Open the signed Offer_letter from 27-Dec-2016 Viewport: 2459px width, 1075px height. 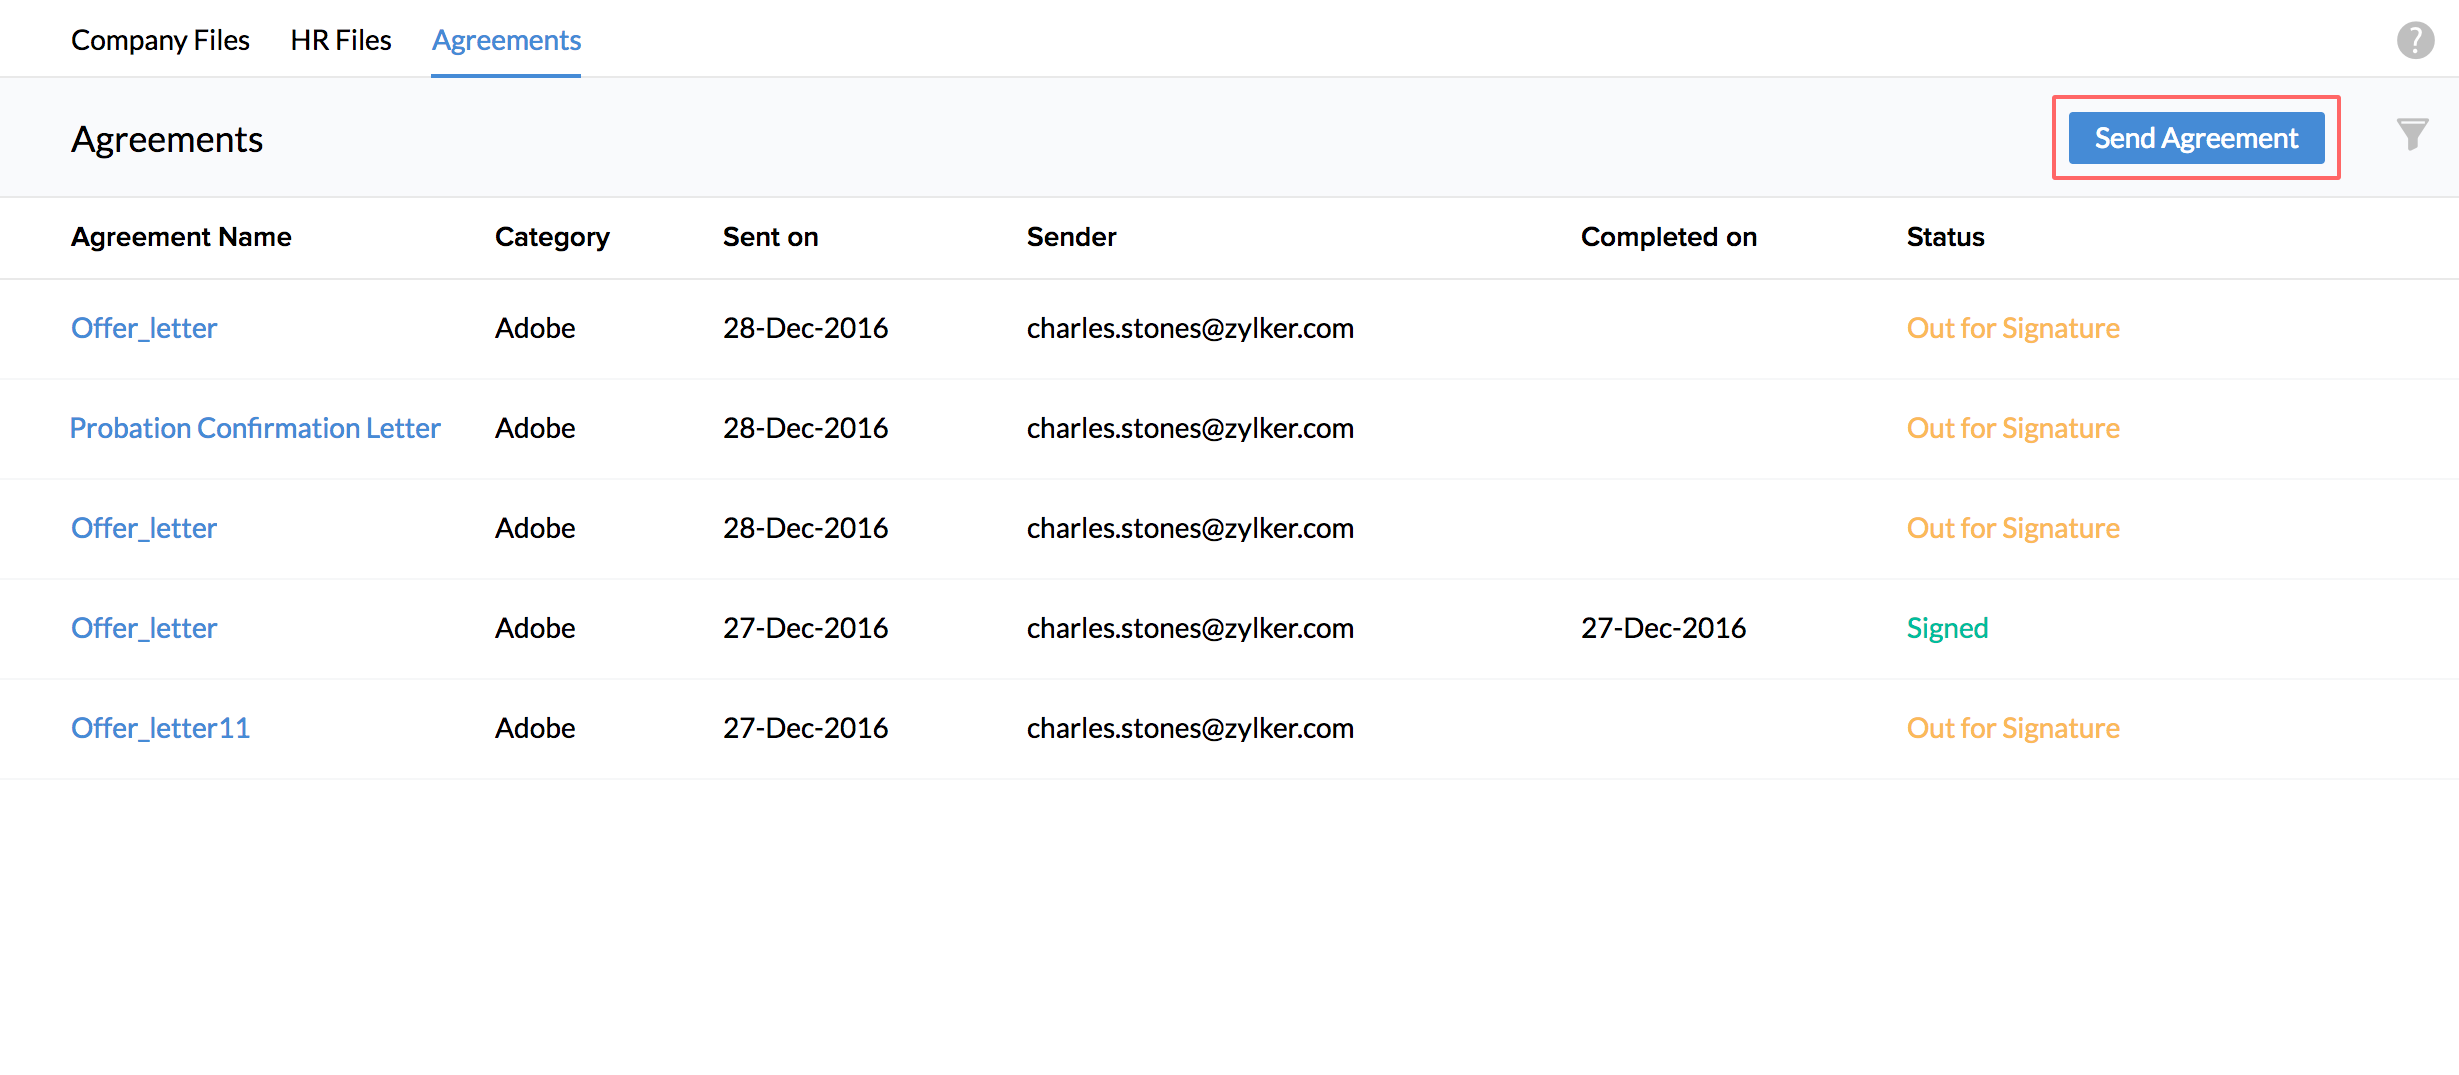tap(144, 628)
